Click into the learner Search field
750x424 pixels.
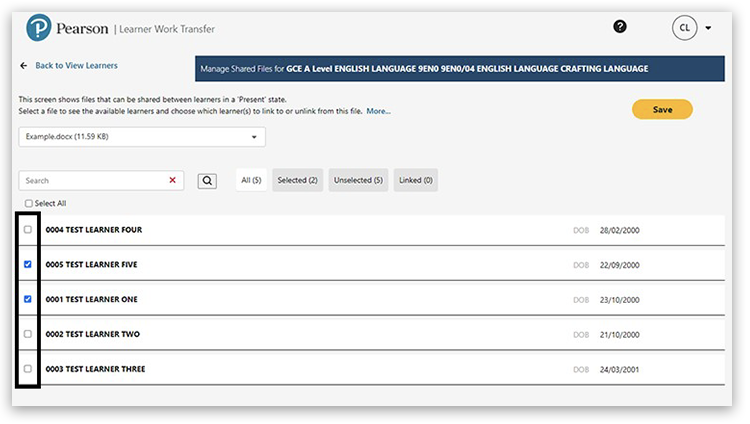(90, 181)
